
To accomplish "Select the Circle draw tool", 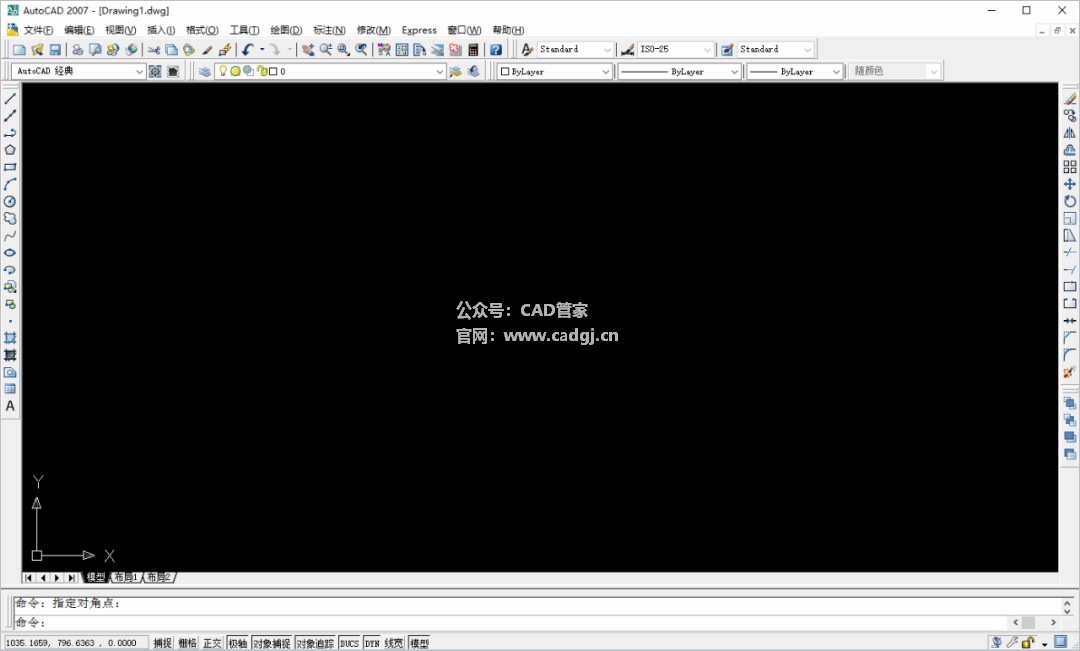I will tap(10, 202).
